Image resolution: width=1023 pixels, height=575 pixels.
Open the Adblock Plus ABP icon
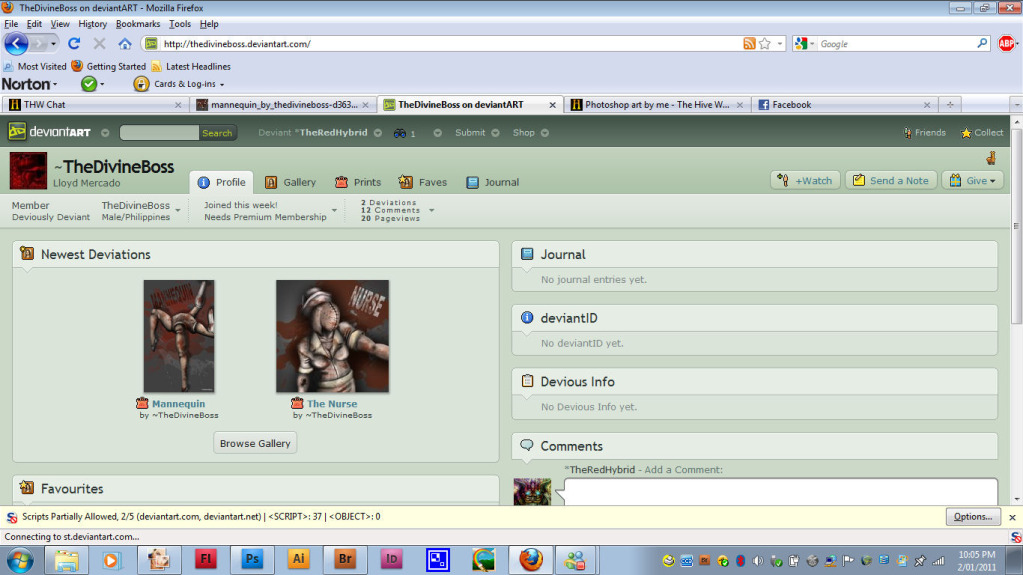1007,44
